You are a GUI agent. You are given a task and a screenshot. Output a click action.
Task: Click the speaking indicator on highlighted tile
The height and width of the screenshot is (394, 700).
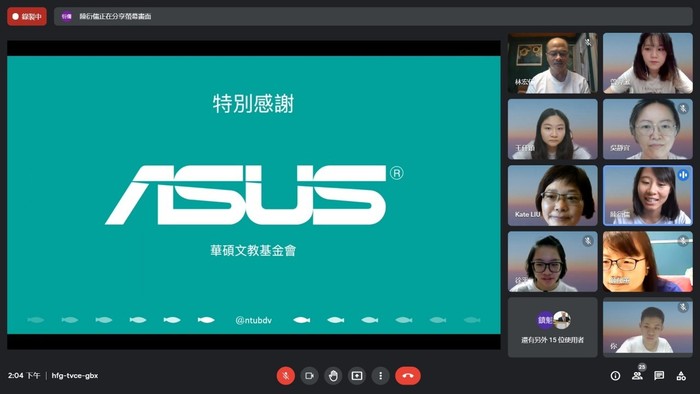pos(683,175)
